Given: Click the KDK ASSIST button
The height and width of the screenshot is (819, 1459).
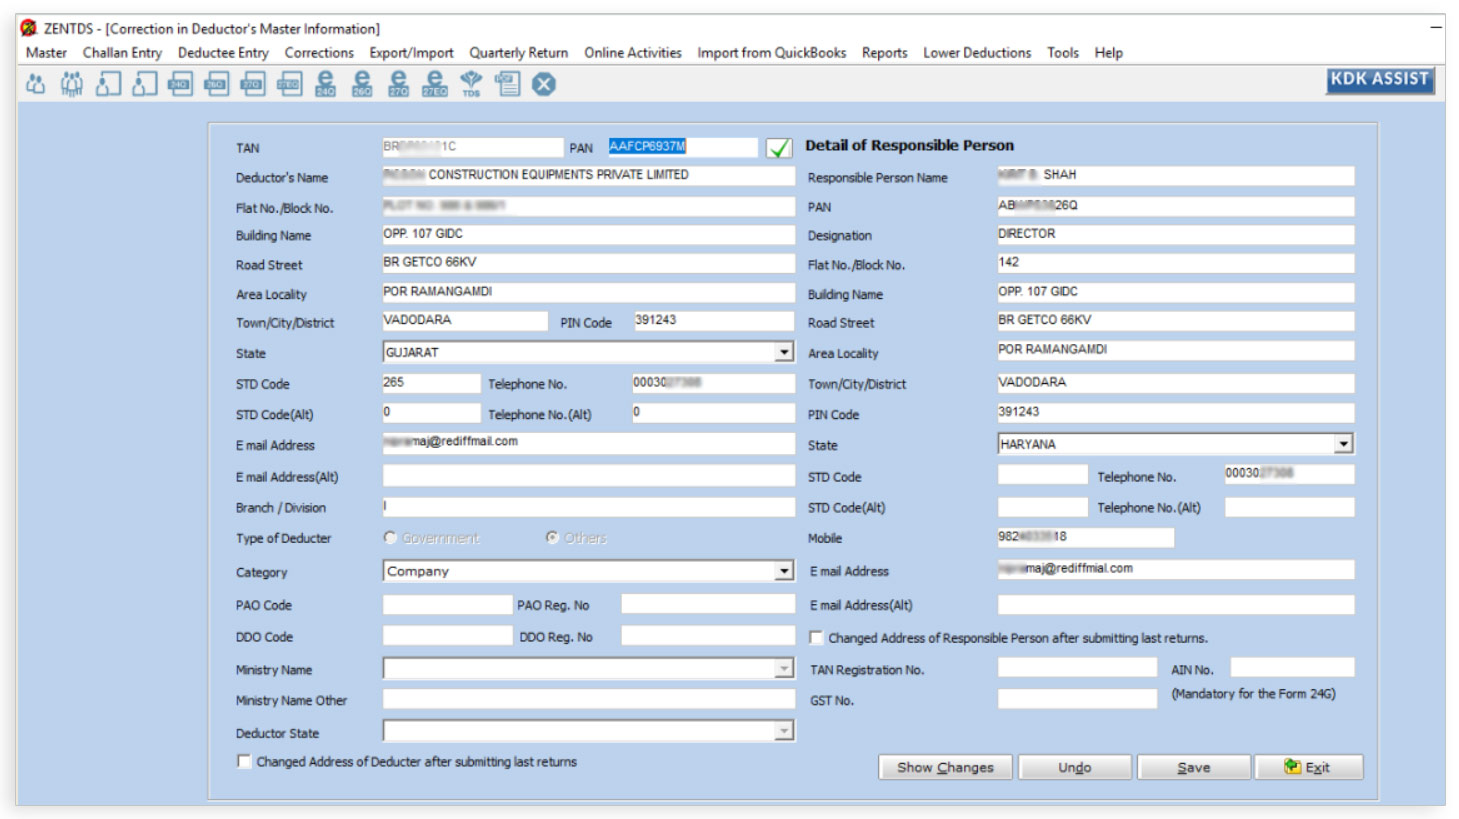Looking at the screenshot, I should coord(1380,80).
